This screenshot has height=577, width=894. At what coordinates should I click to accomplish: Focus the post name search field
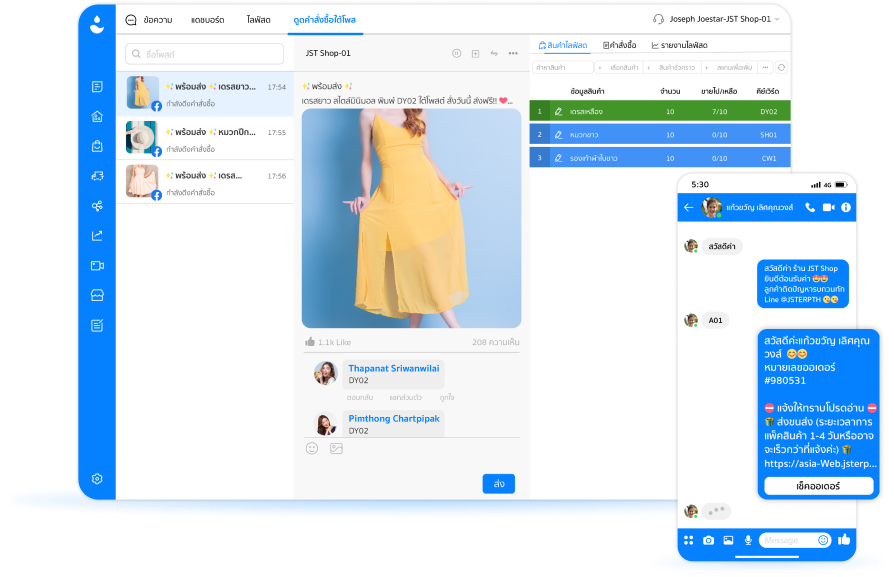pyautogui.click(x=204, y=54)
